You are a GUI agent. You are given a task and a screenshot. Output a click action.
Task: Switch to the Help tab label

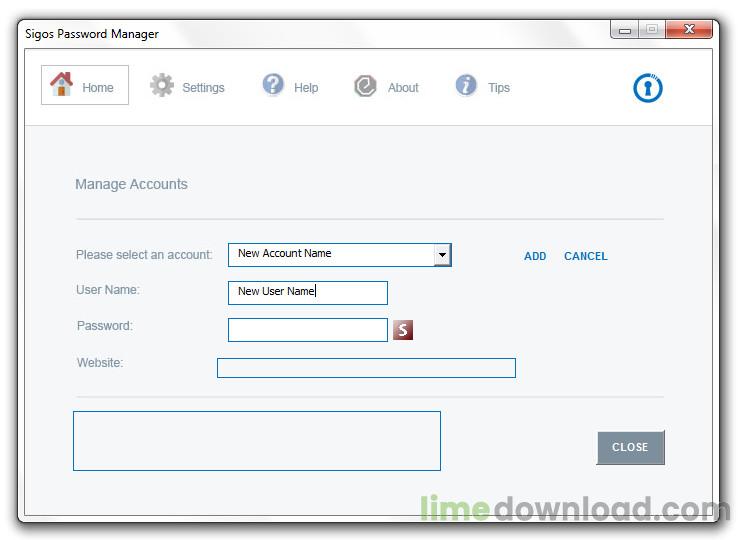[x=306, y=88]
